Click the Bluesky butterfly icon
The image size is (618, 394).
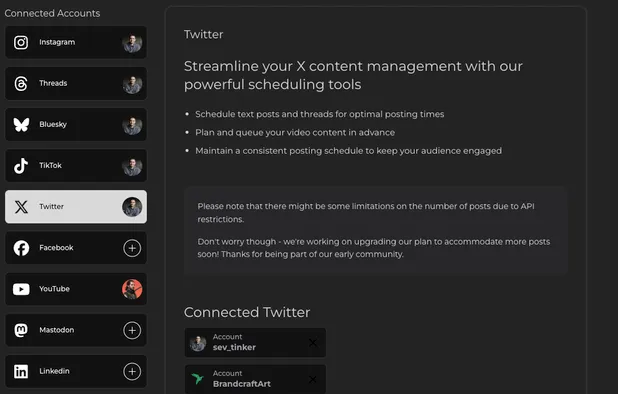coord(21,125)
